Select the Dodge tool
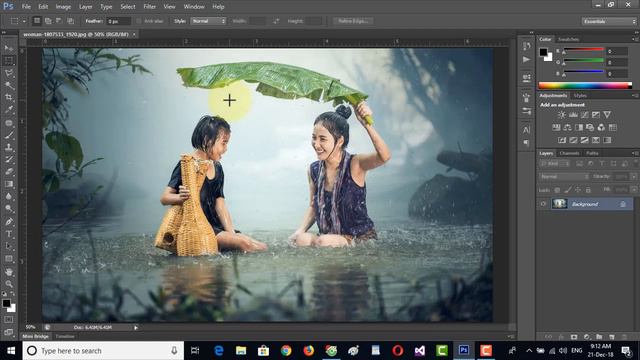Screen dimensions: 640x360 click(9, 209)
